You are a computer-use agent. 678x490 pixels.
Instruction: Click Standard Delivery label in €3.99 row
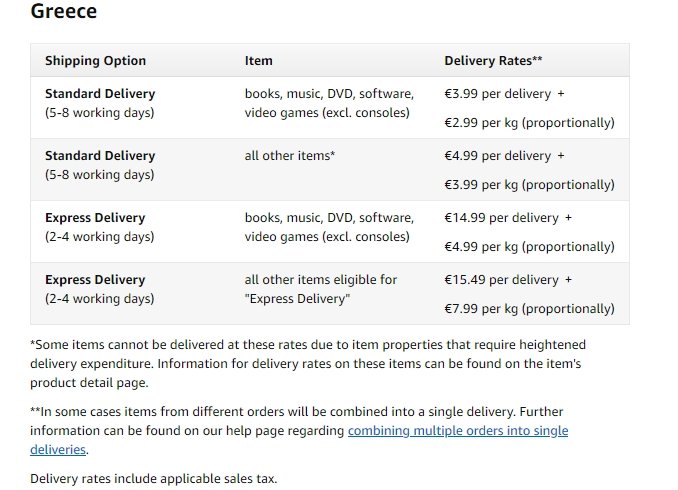coord(100,94)
